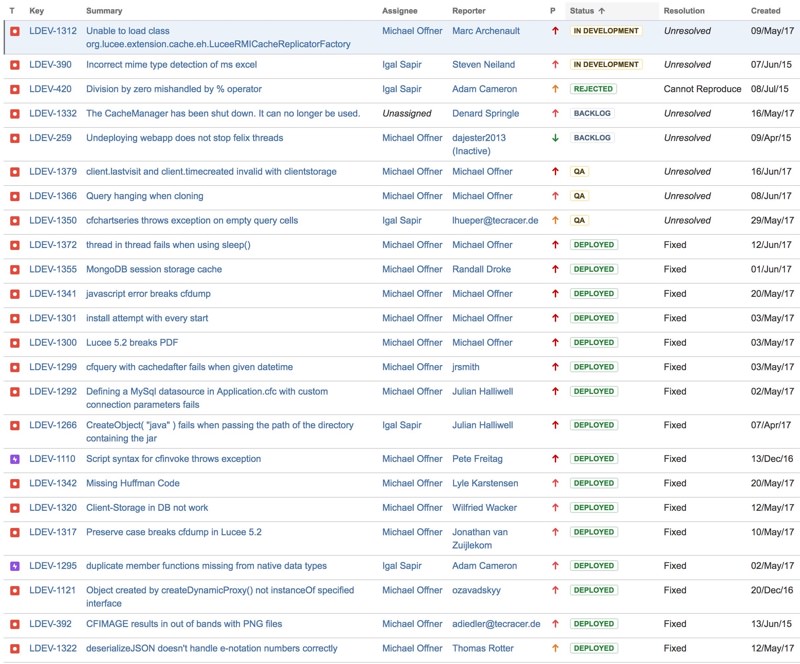The height and width of the screenshot is (664, 800).
Task: Click the priority arrow for LDEV-1332
Action: coord(555,113)
